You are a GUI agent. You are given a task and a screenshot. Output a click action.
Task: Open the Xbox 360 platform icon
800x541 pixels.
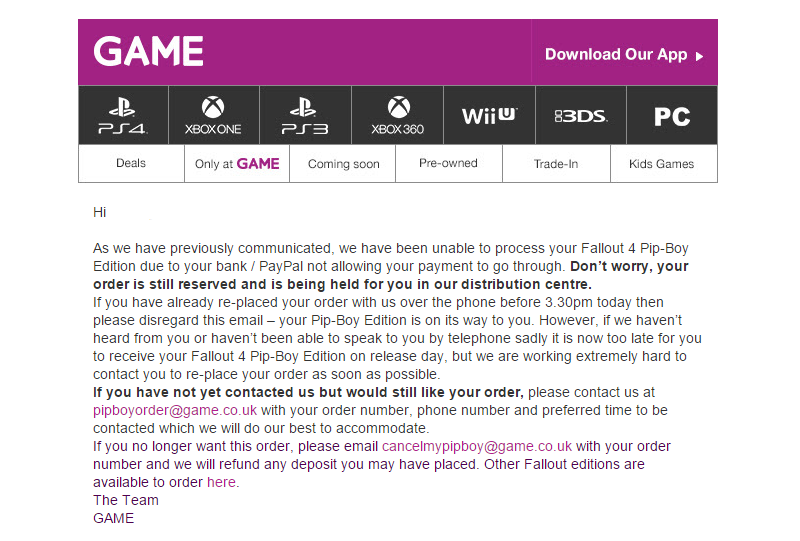tap(397, 115)
